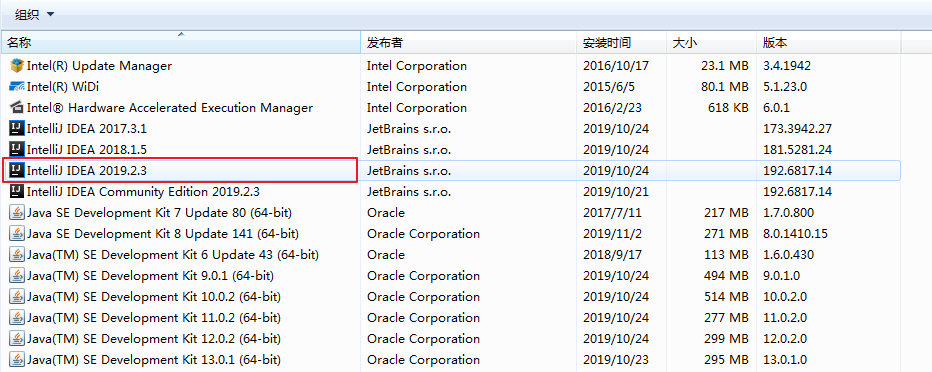The height and width of the screenshot is (372, 932).
Task: Select Java(TM) SE Development Kit 9.0.1 name
Action: tap(150, 276)
